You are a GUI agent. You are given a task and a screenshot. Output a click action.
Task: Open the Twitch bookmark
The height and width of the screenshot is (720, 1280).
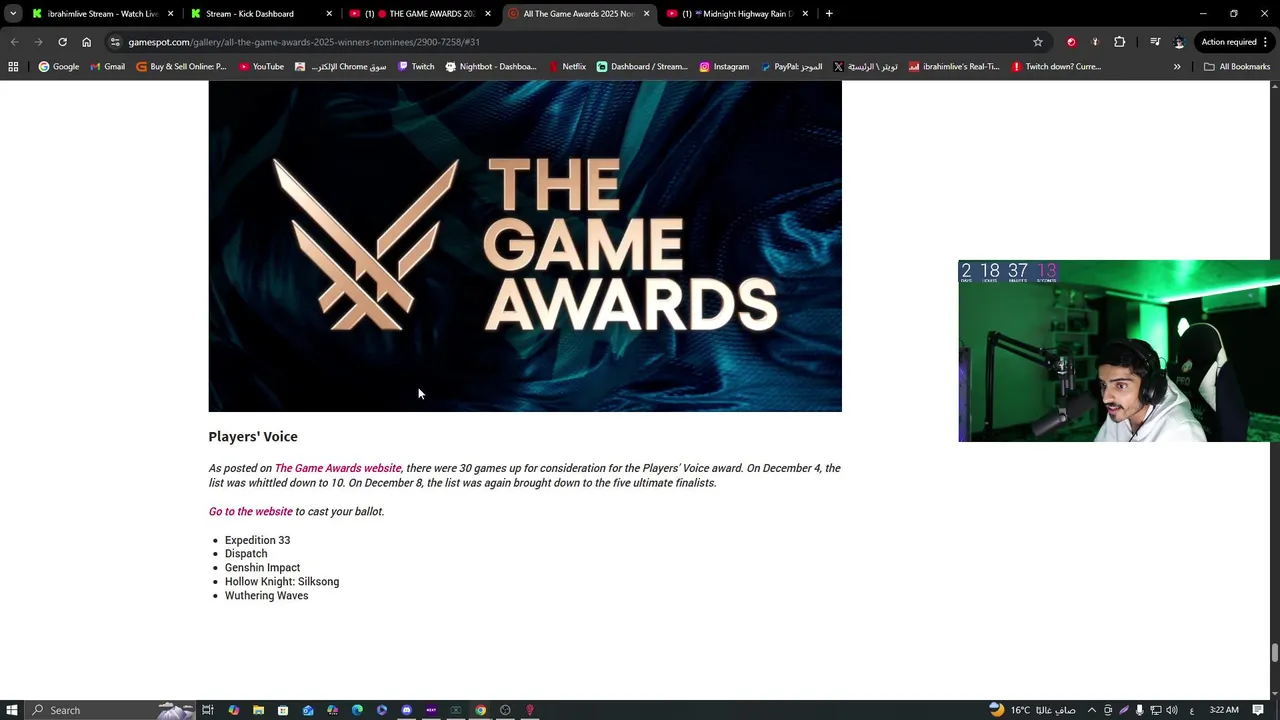pyautogui.click(x=416, y=67)
